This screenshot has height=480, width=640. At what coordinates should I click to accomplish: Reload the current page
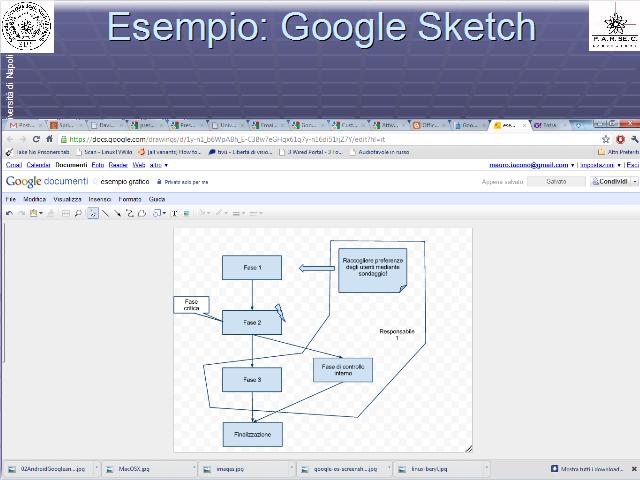pyautogui.click(x=36, y=139)
